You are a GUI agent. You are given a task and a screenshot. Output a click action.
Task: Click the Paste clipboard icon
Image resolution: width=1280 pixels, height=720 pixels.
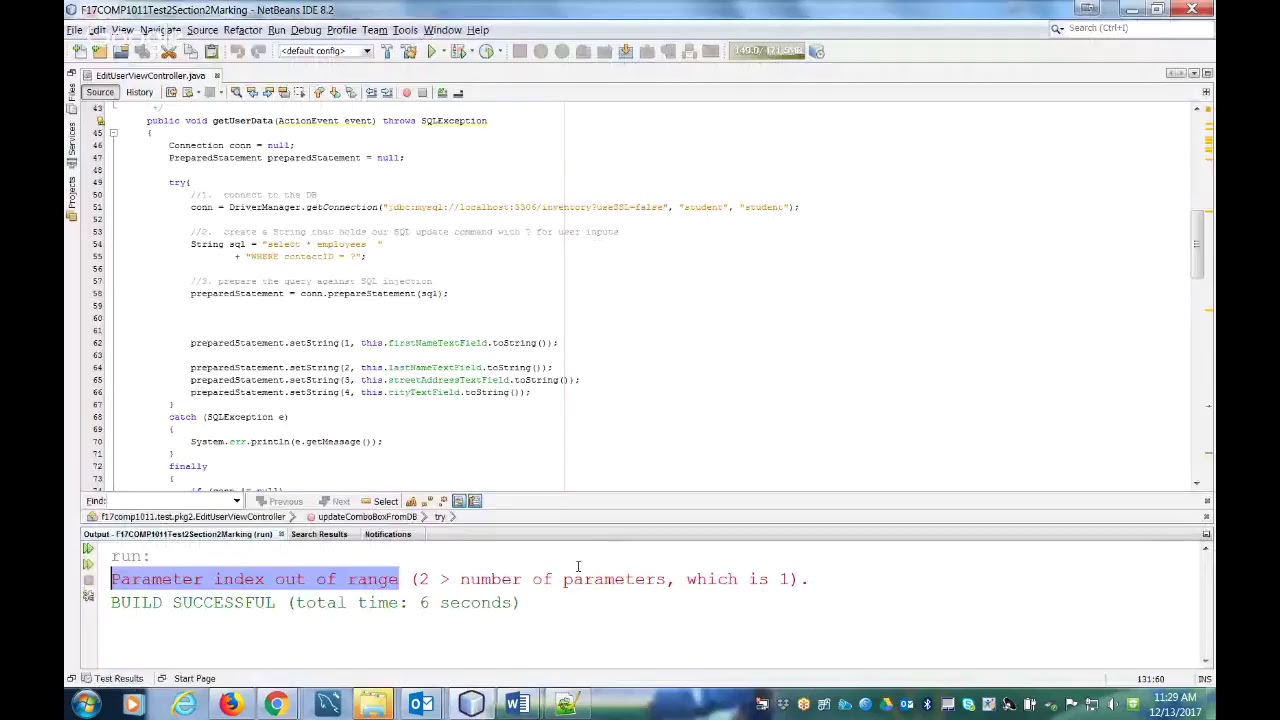[211, 51]
